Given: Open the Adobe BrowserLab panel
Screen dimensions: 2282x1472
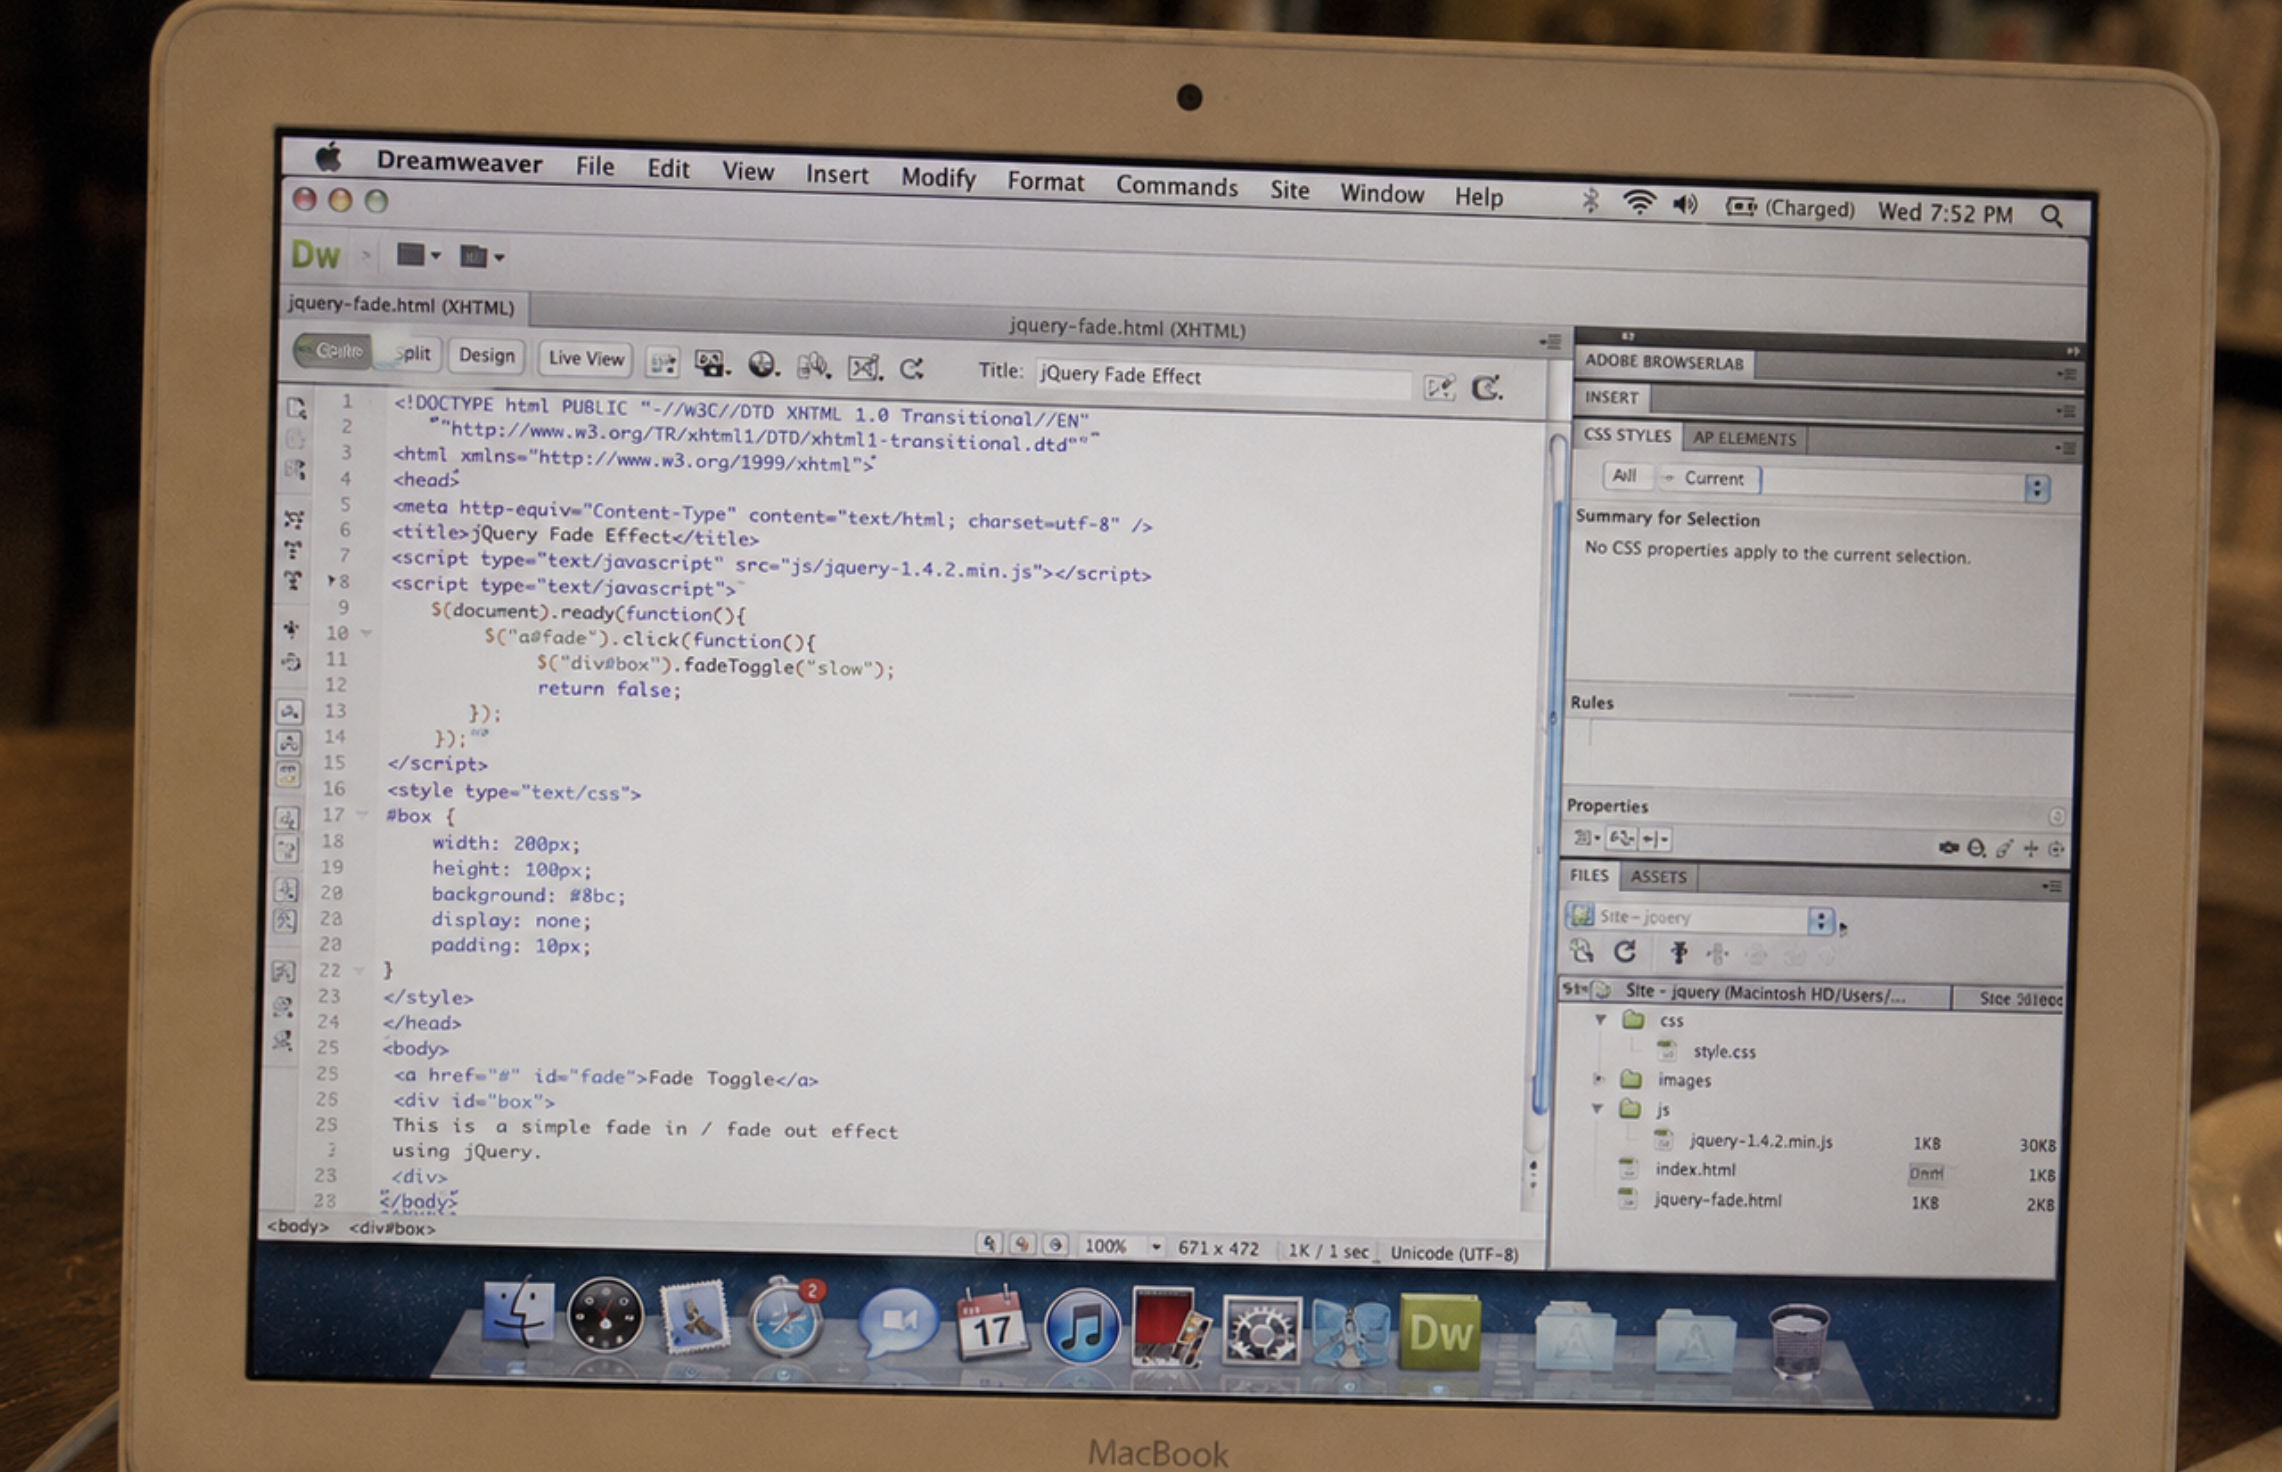Looking at the screenshot, I should [x=1664, y=362].
